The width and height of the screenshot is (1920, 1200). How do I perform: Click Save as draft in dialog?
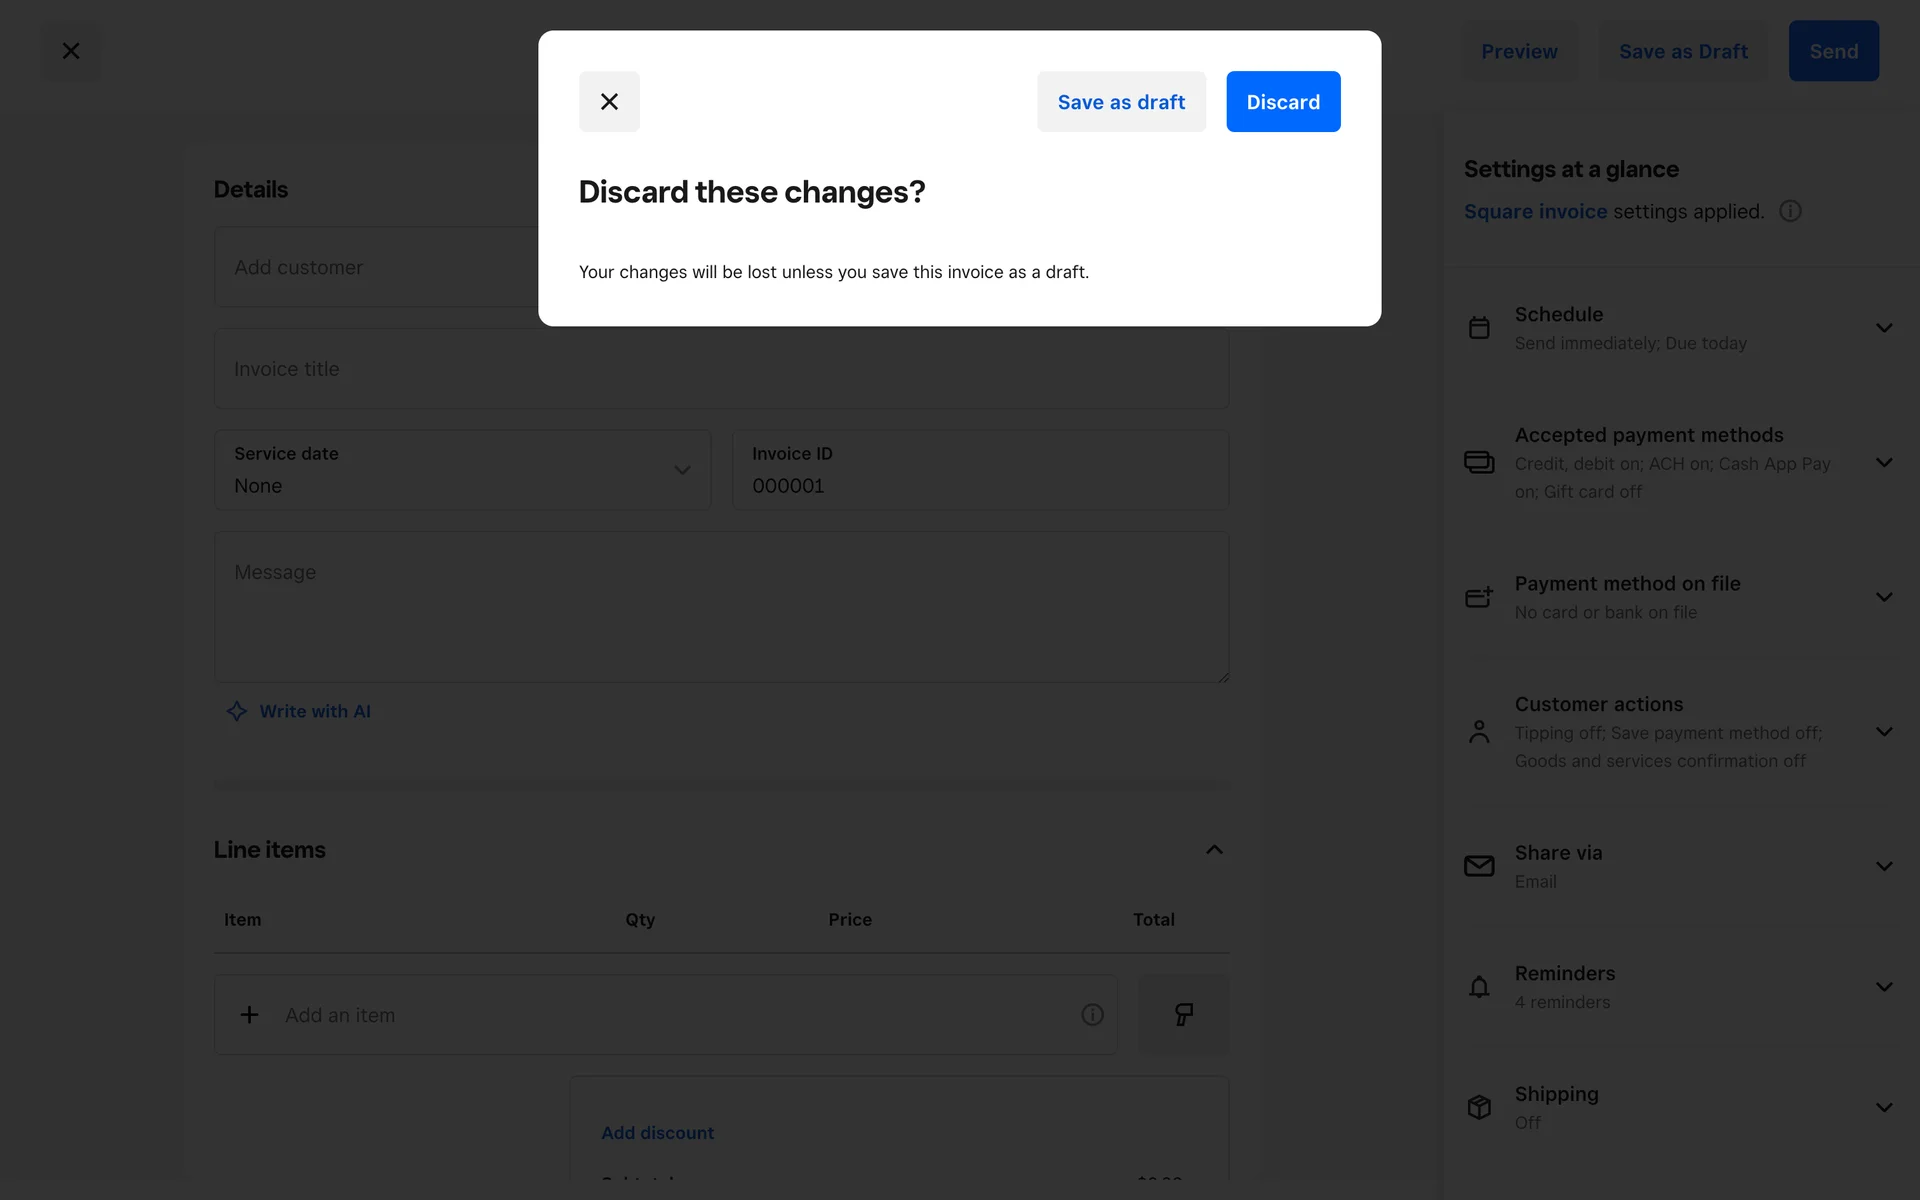[1121, 101]
